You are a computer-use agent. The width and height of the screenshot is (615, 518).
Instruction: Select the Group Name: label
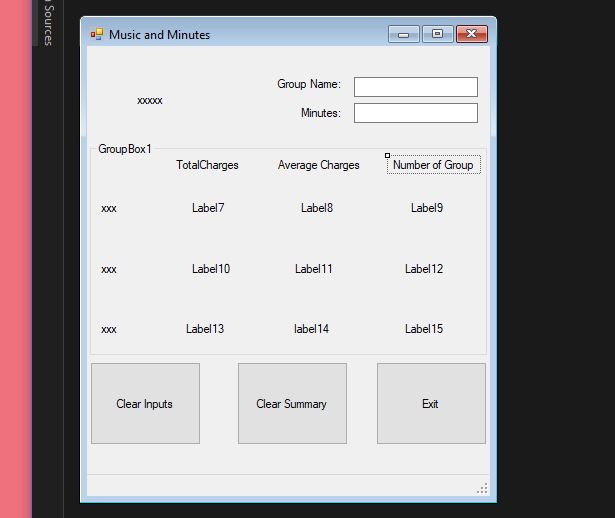click(309, 84)
